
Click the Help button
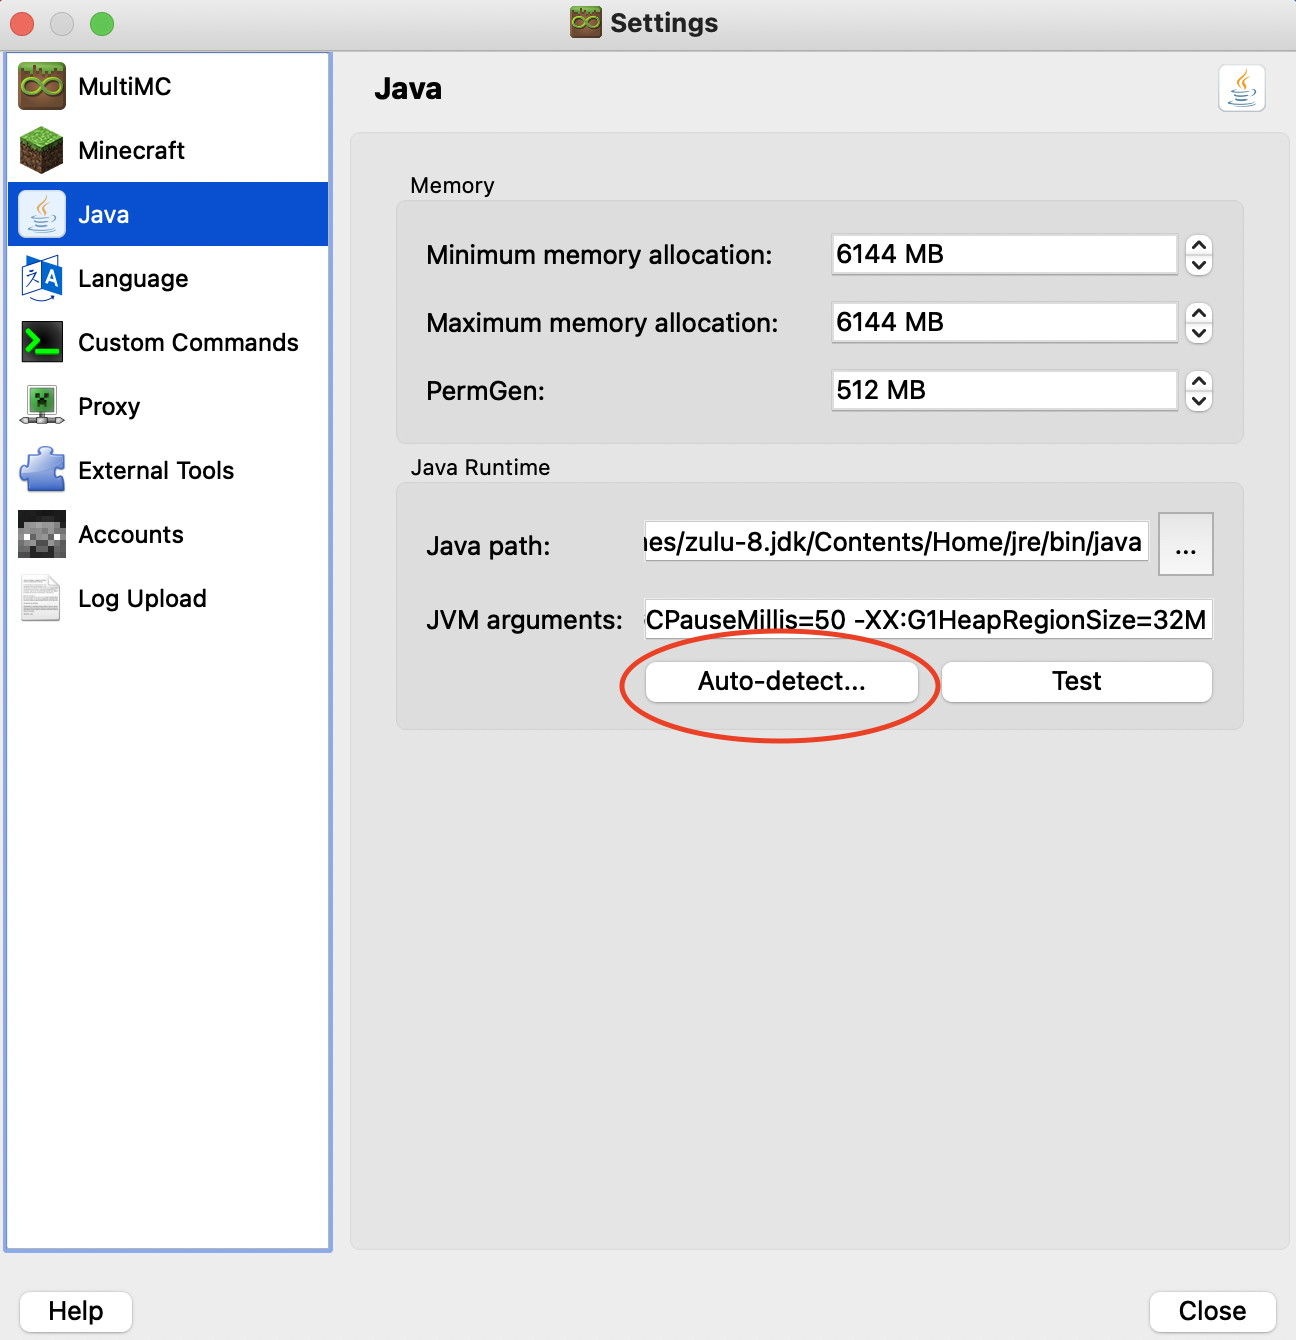click(x=76, y=1311)
